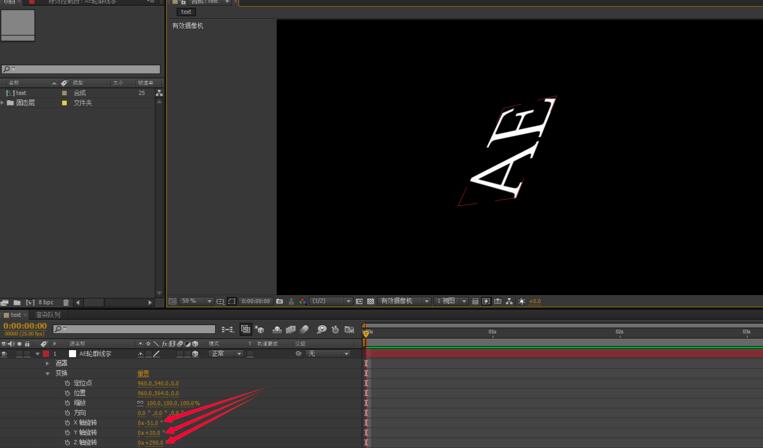Expand the 固态层 folder in project panel
The image size is (763, 448).
click(x=2, y=103)
